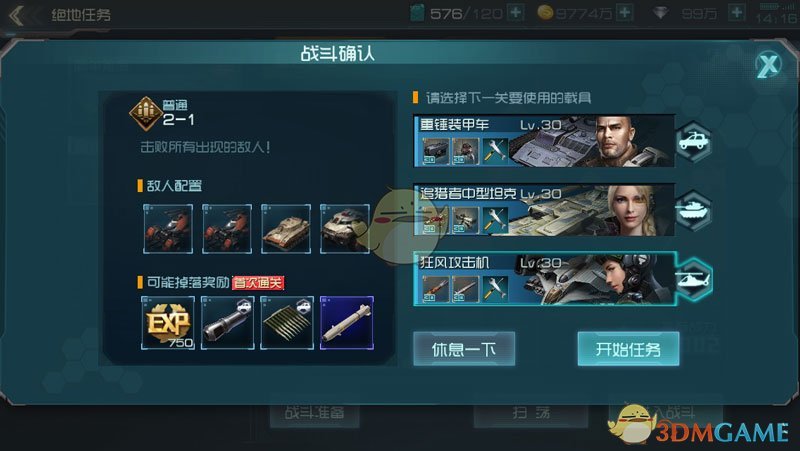Choose the 追猎者中型坦克 vehicle card
The height and width of the screenshot is (451, 800).
click(544, 210)
